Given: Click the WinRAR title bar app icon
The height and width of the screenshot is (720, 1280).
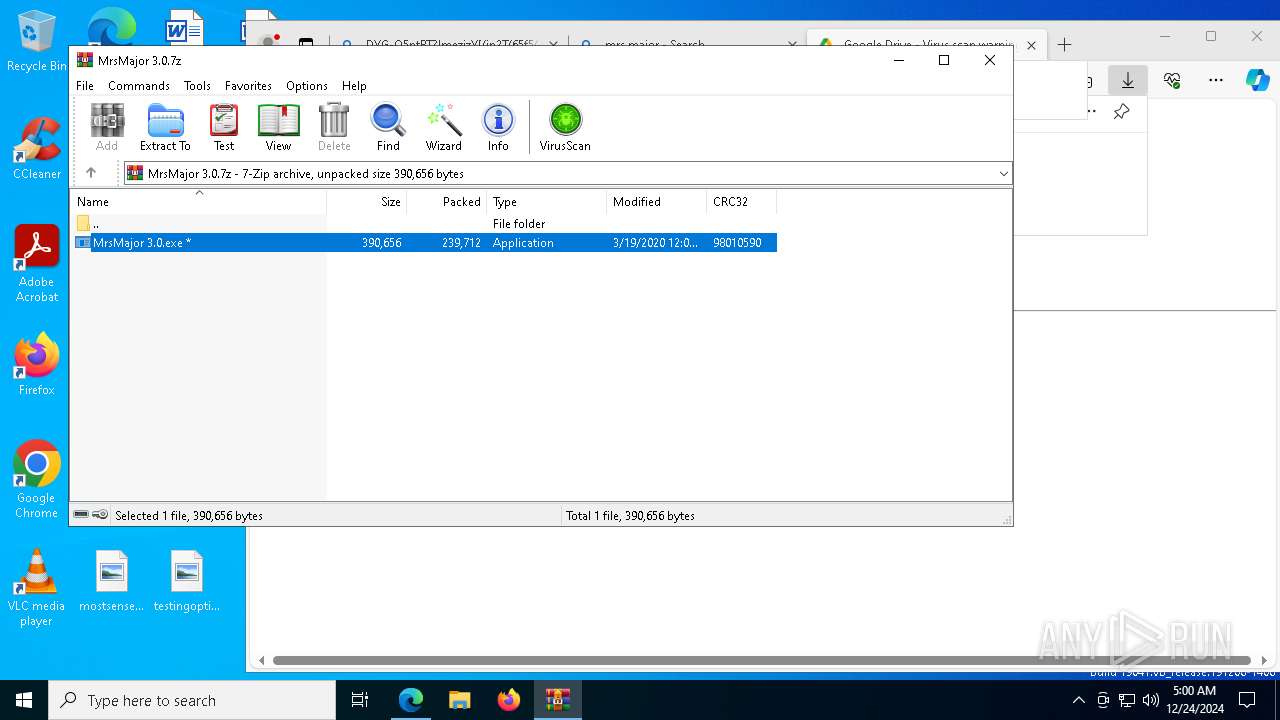Looking at the screenshot, I should coord(85,60).
